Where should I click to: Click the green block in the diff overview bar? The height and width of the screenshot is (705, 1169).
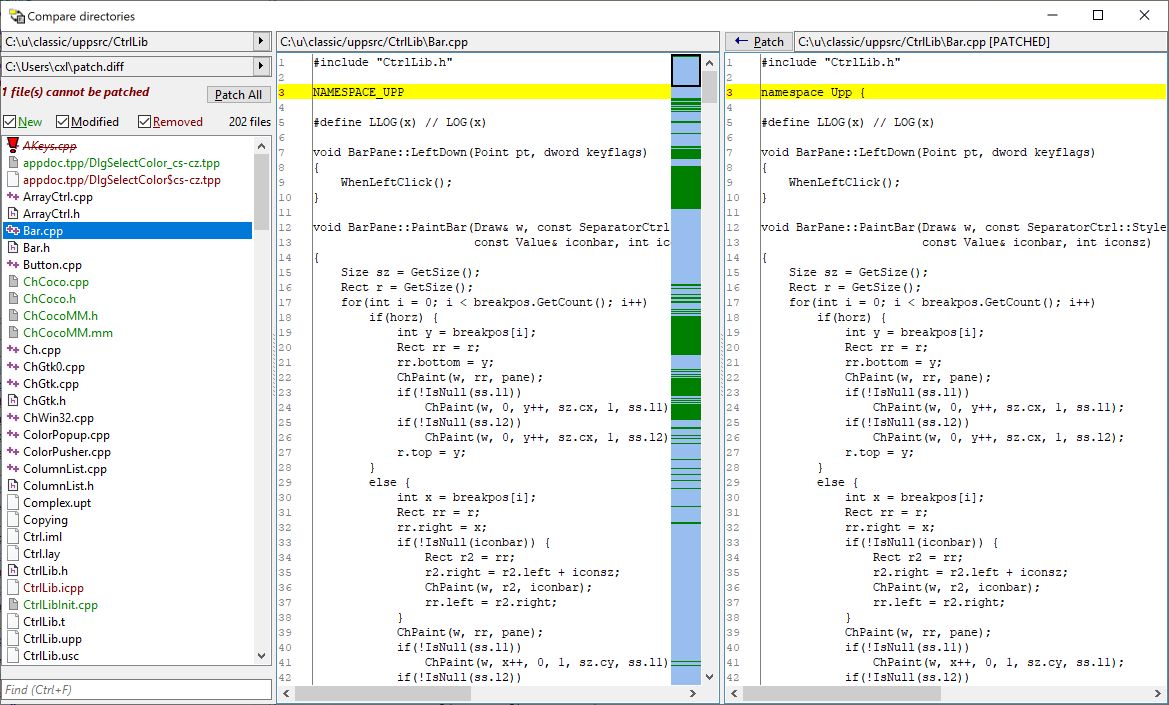[685, 188]
